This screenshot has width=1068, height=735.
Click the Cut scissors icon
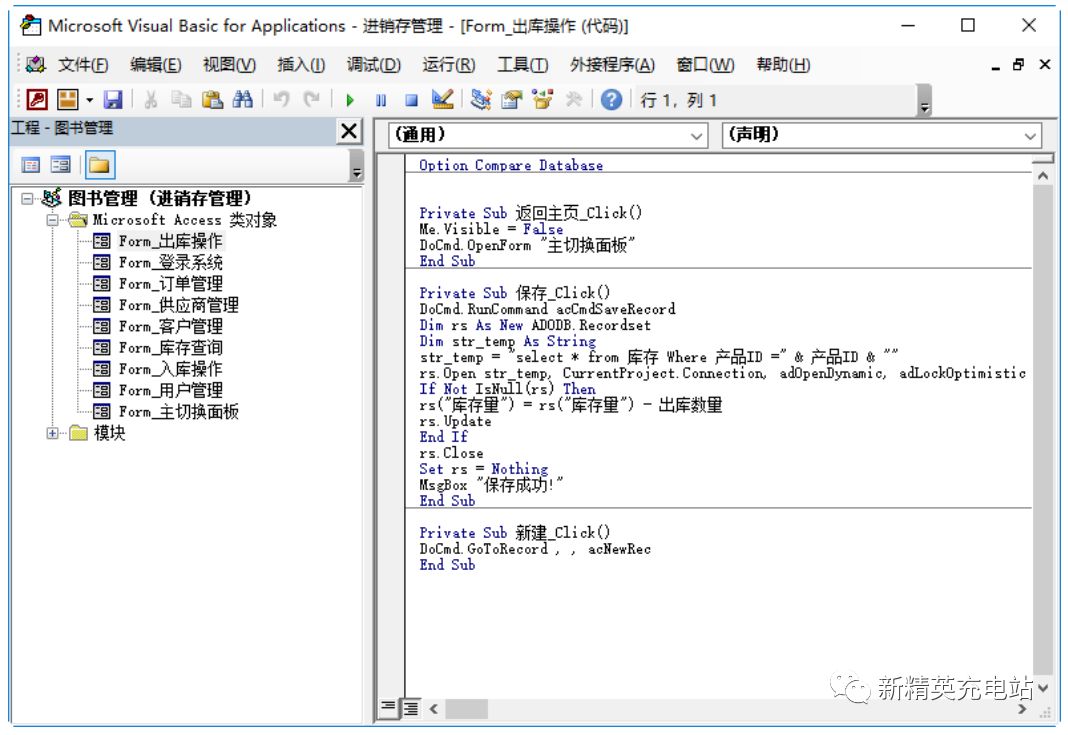[x=151, y=100]
